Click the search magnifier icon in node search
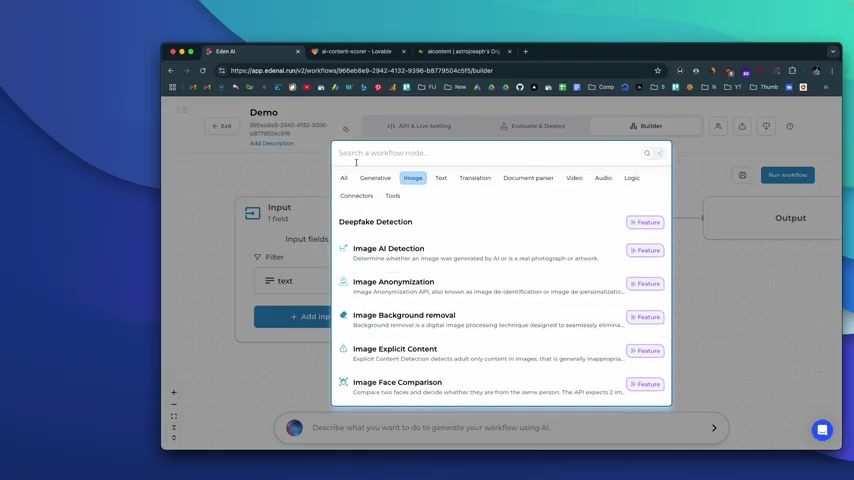The width and height of the screenshot is (854, 480). (646, 153)
